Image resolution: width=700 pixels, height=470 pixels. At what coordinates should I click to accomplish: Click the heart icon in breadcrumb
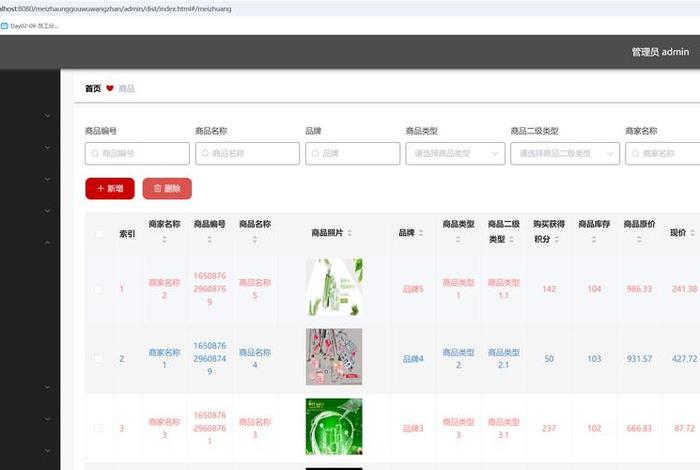click(110, 88)
